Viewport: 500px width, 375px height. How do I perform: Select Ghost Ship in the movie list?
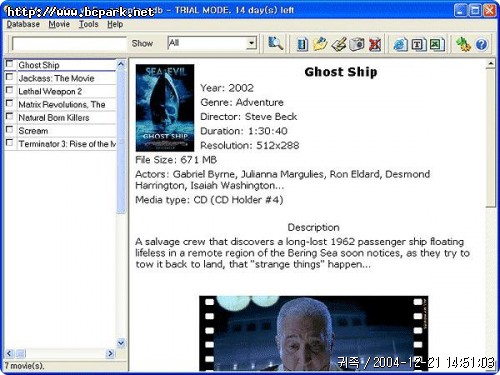(x=67, y=65)
